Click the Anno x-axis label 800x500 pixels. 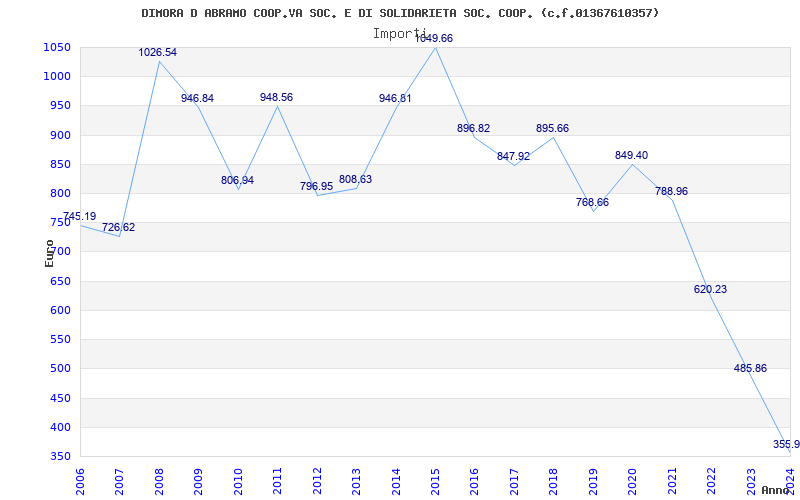click(x=775, y=490)
